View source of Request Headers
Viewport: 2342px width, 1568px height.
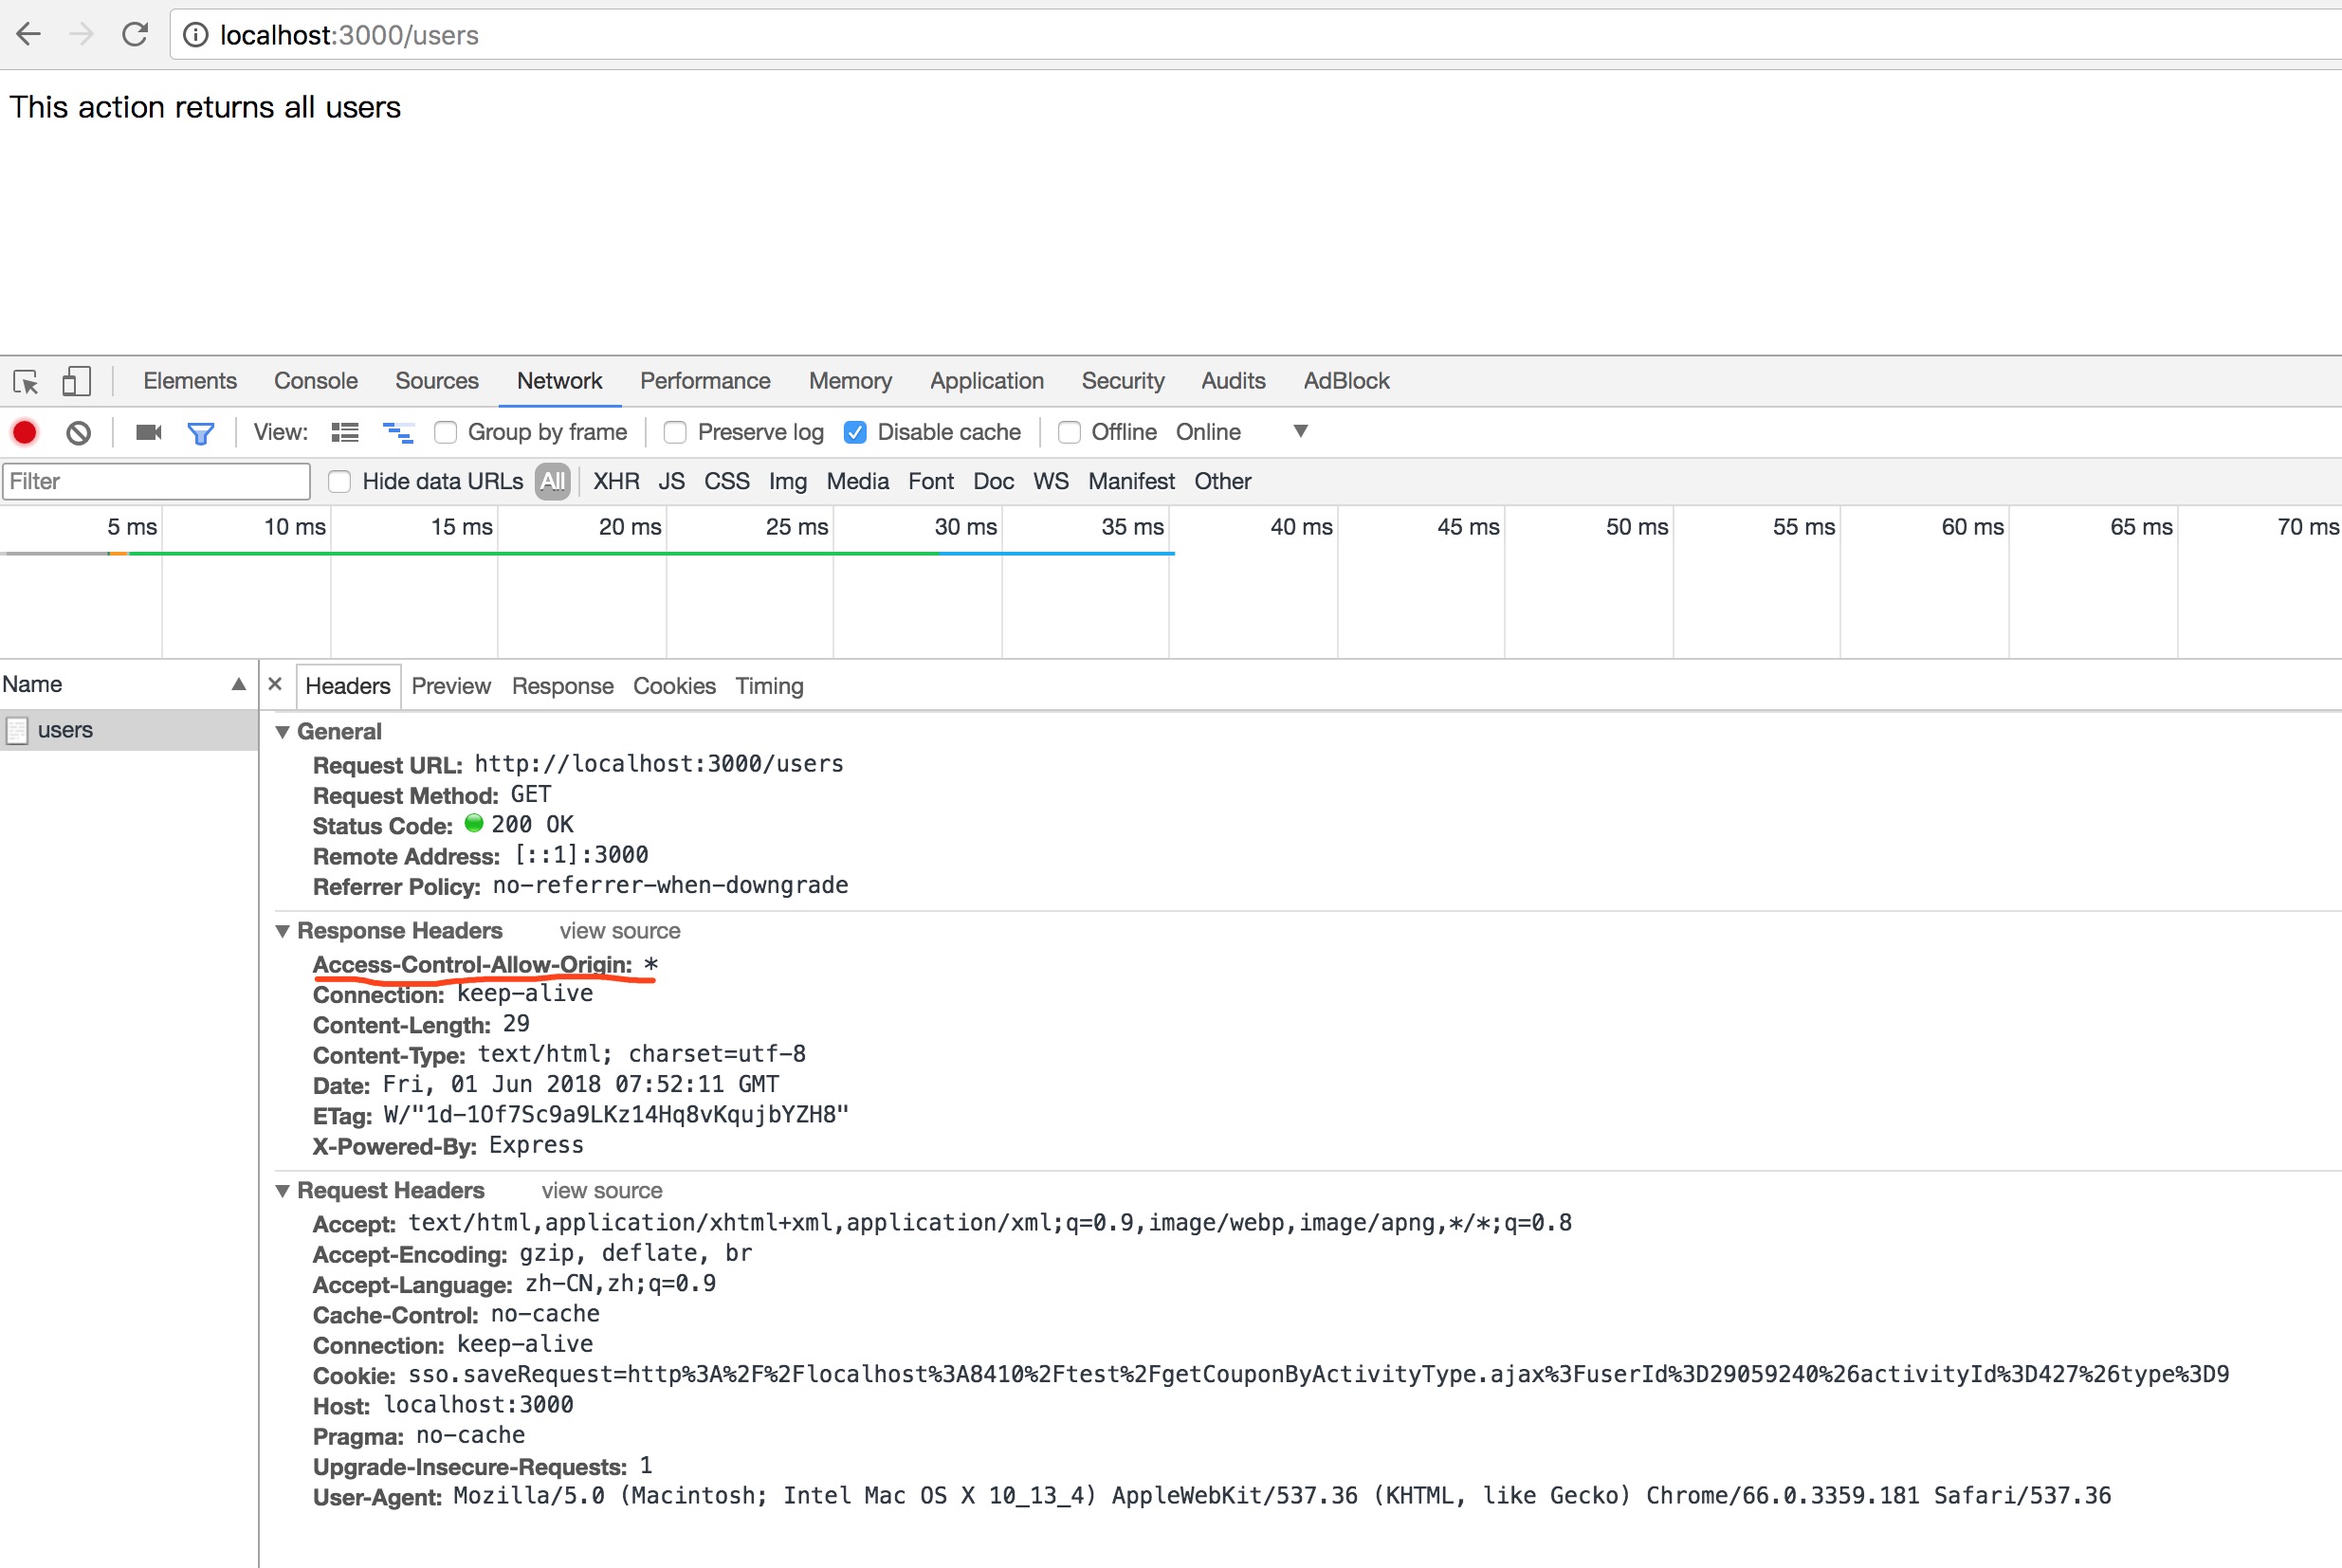pyautogui.click(x=601, y=1190)
